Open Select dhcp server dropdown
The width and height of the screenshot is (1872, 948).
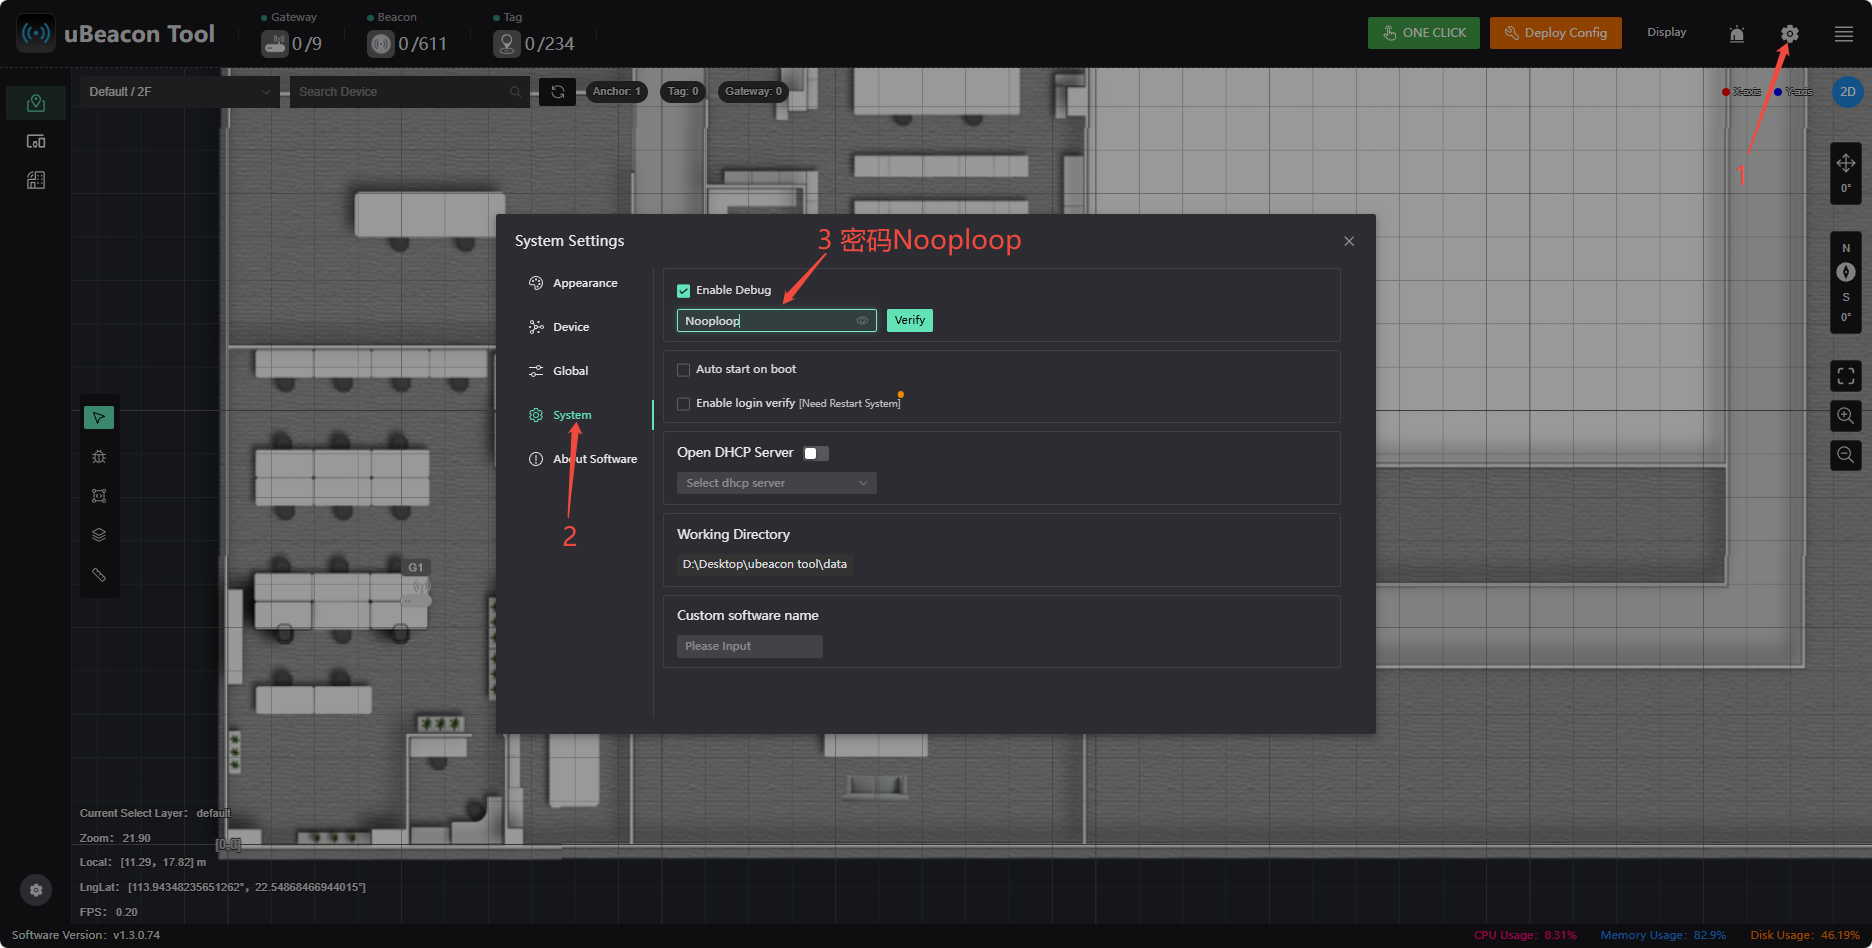(x=777, y=483)
